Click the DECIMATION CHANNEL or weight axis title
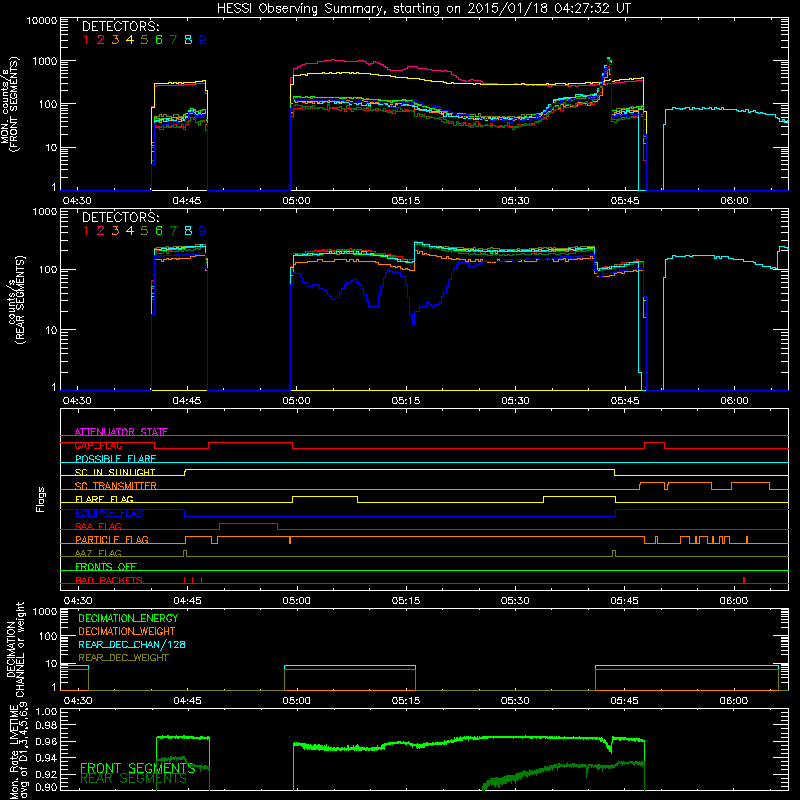The image size is (800, 800). [15, 649]
